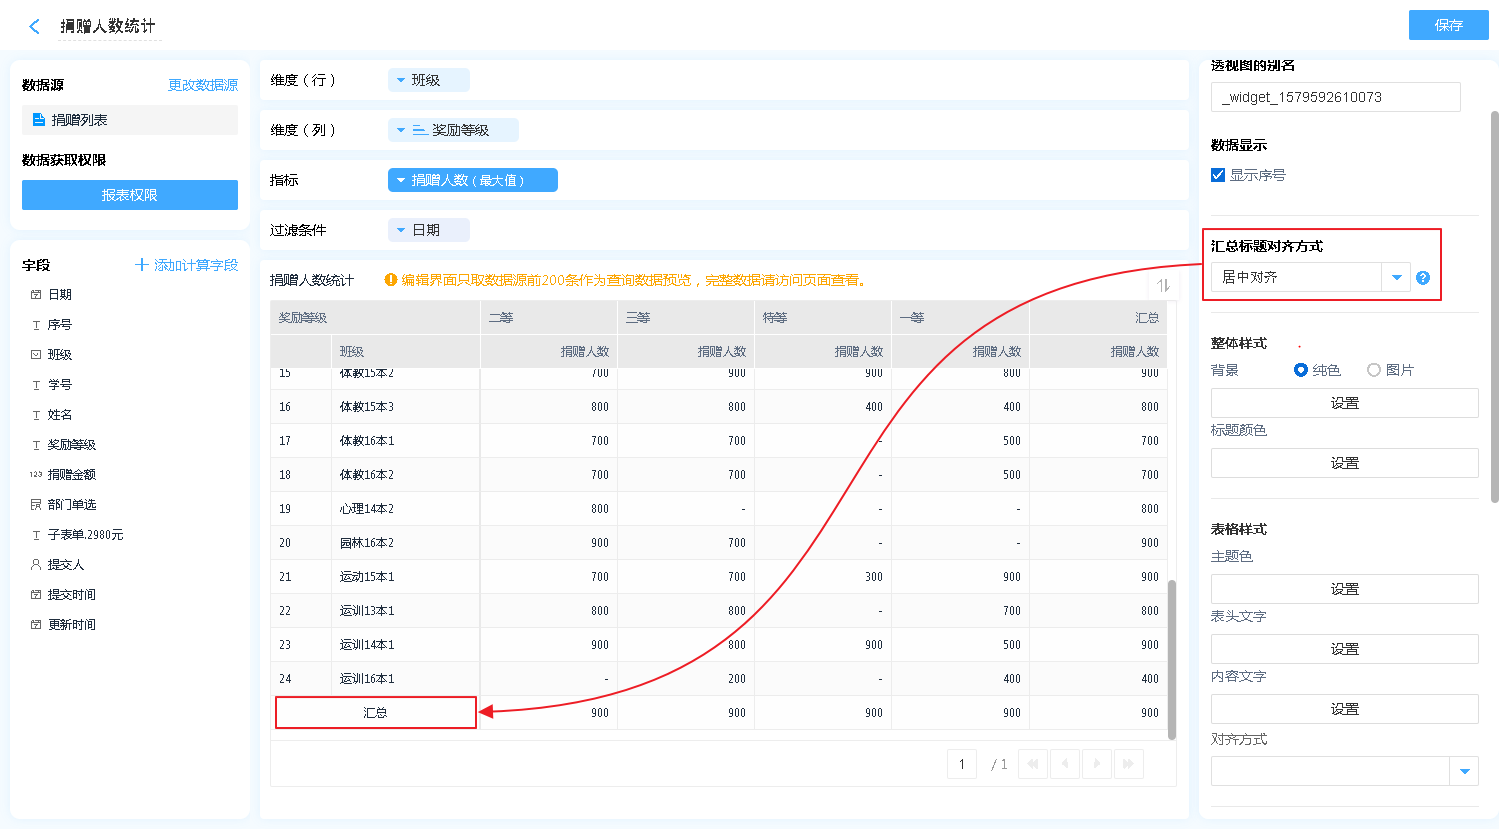Open the 对齐方式 dropdown at bottom
This screenshot has width=1499, height=829.
point(1464,771)
